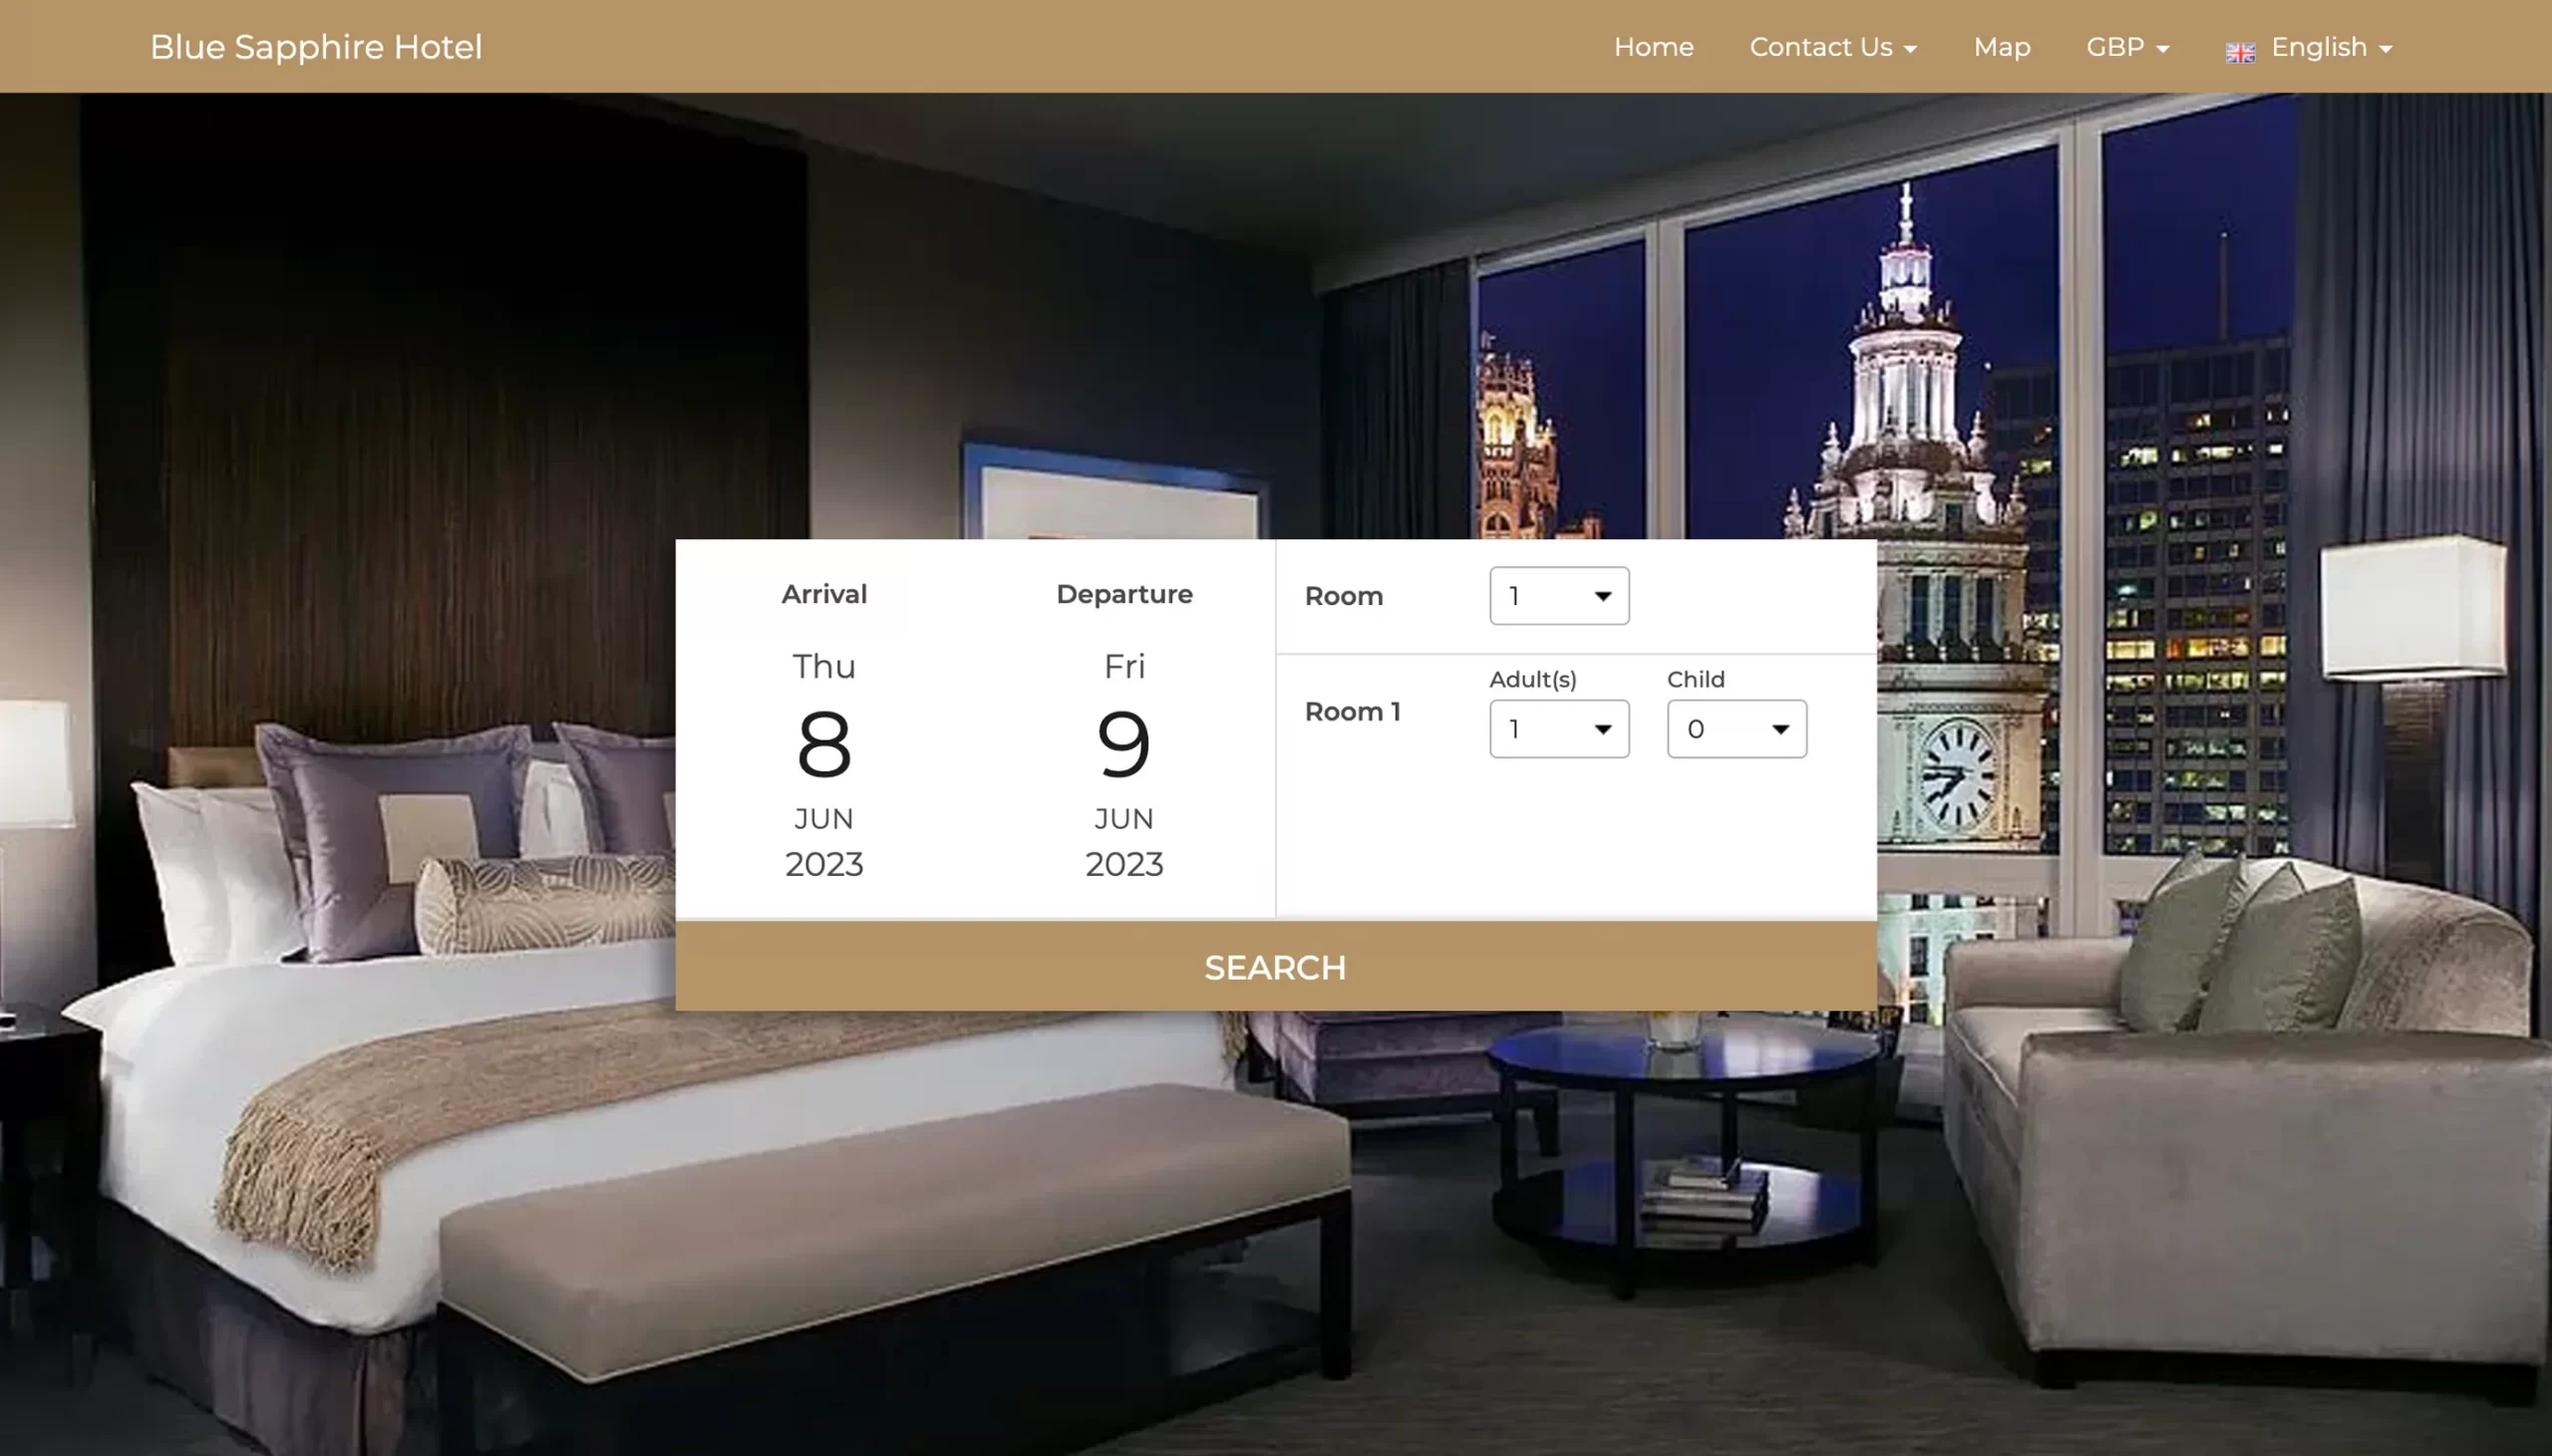Click the Blue Sapphire Hotel logo text
Viewport: 2552px width, 1456px height.
316,47
